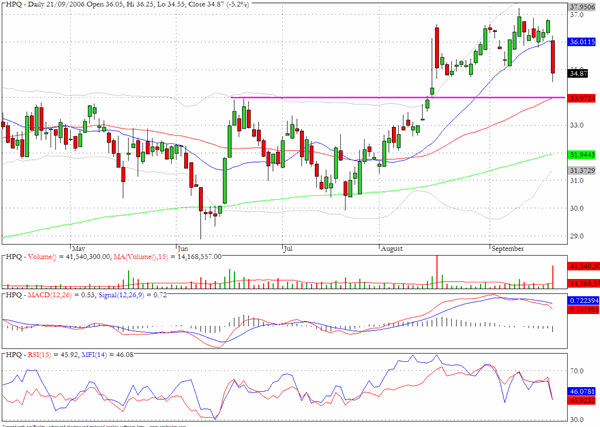Click the MA(Volume(),15) legend text

[x=141, y=256]
